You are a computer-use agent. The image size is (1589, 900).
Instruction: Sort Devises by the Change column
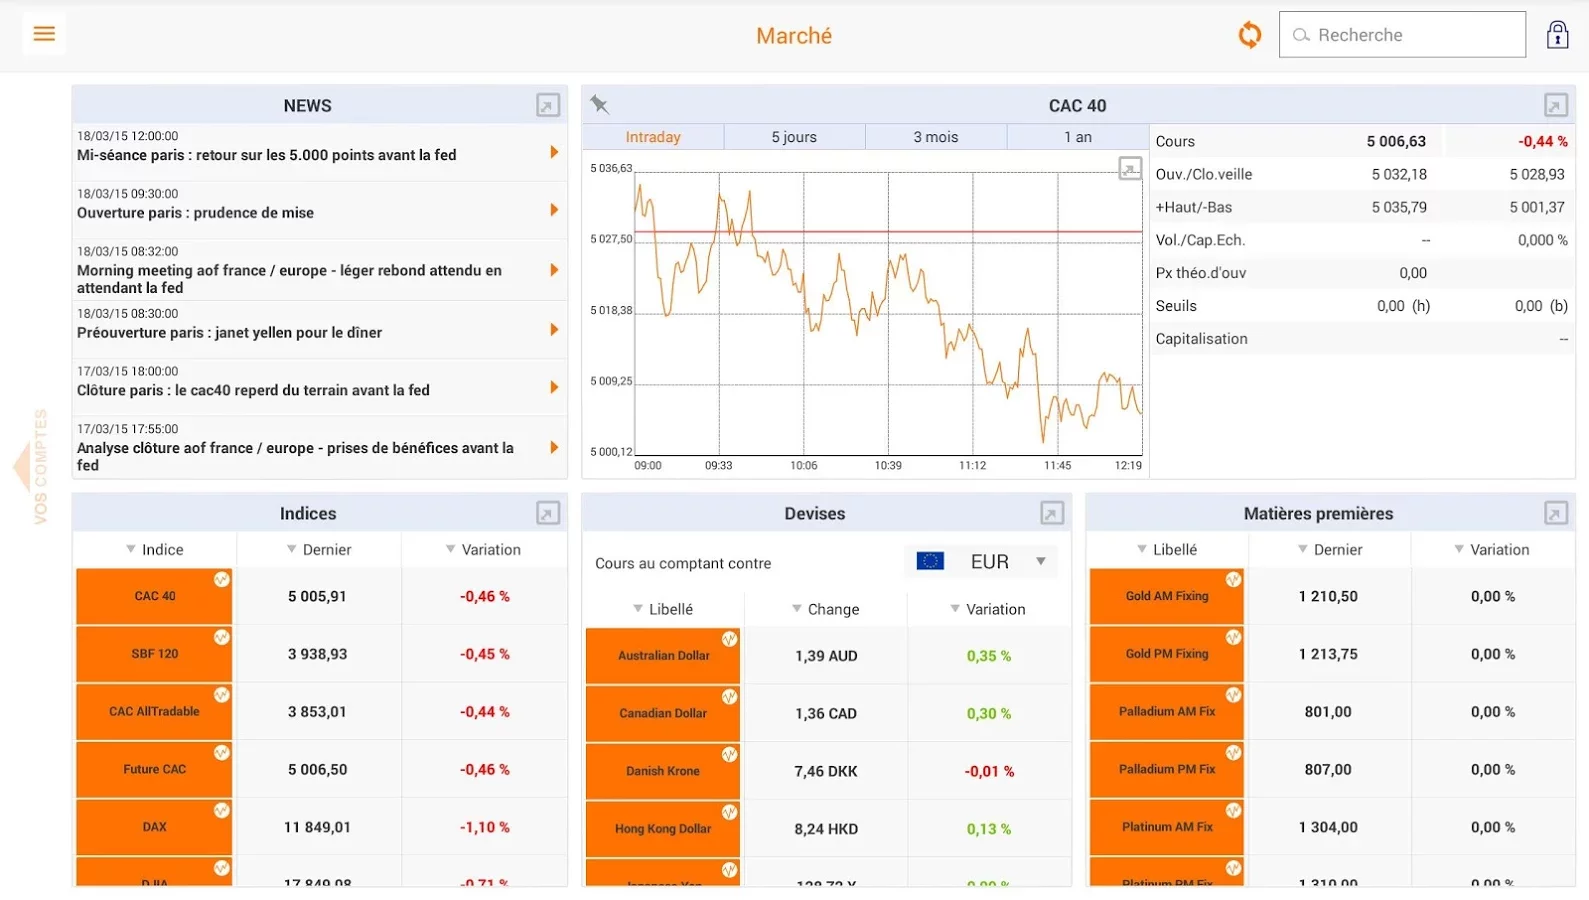826,609
